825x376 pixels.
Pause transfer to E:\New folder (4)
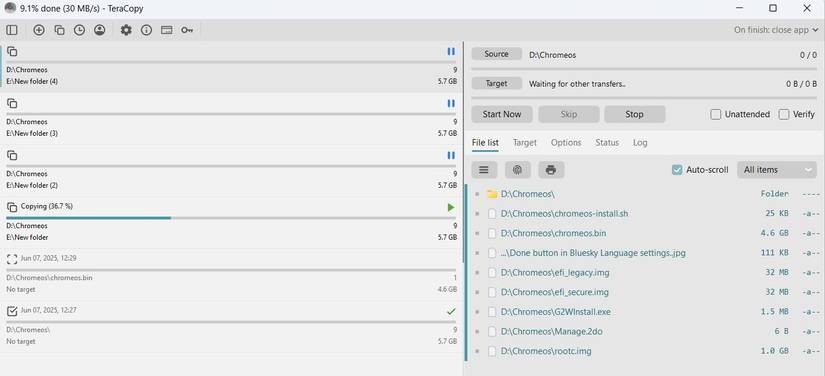point(451,52)
